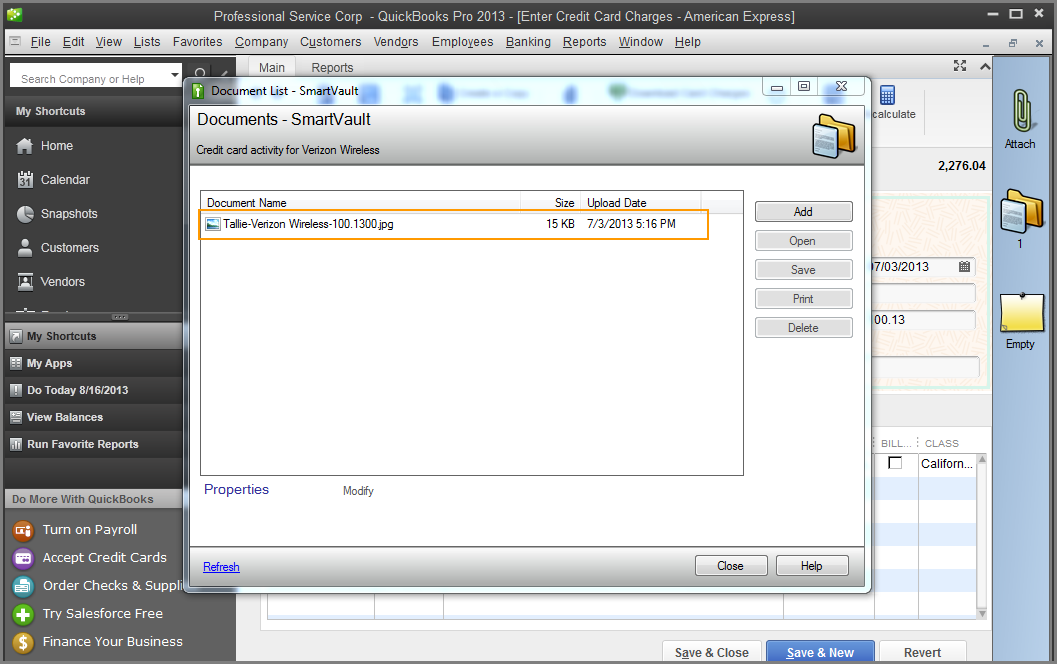
Task: Expand the Search Company or Help dropdown
Action: coord(175,75)
